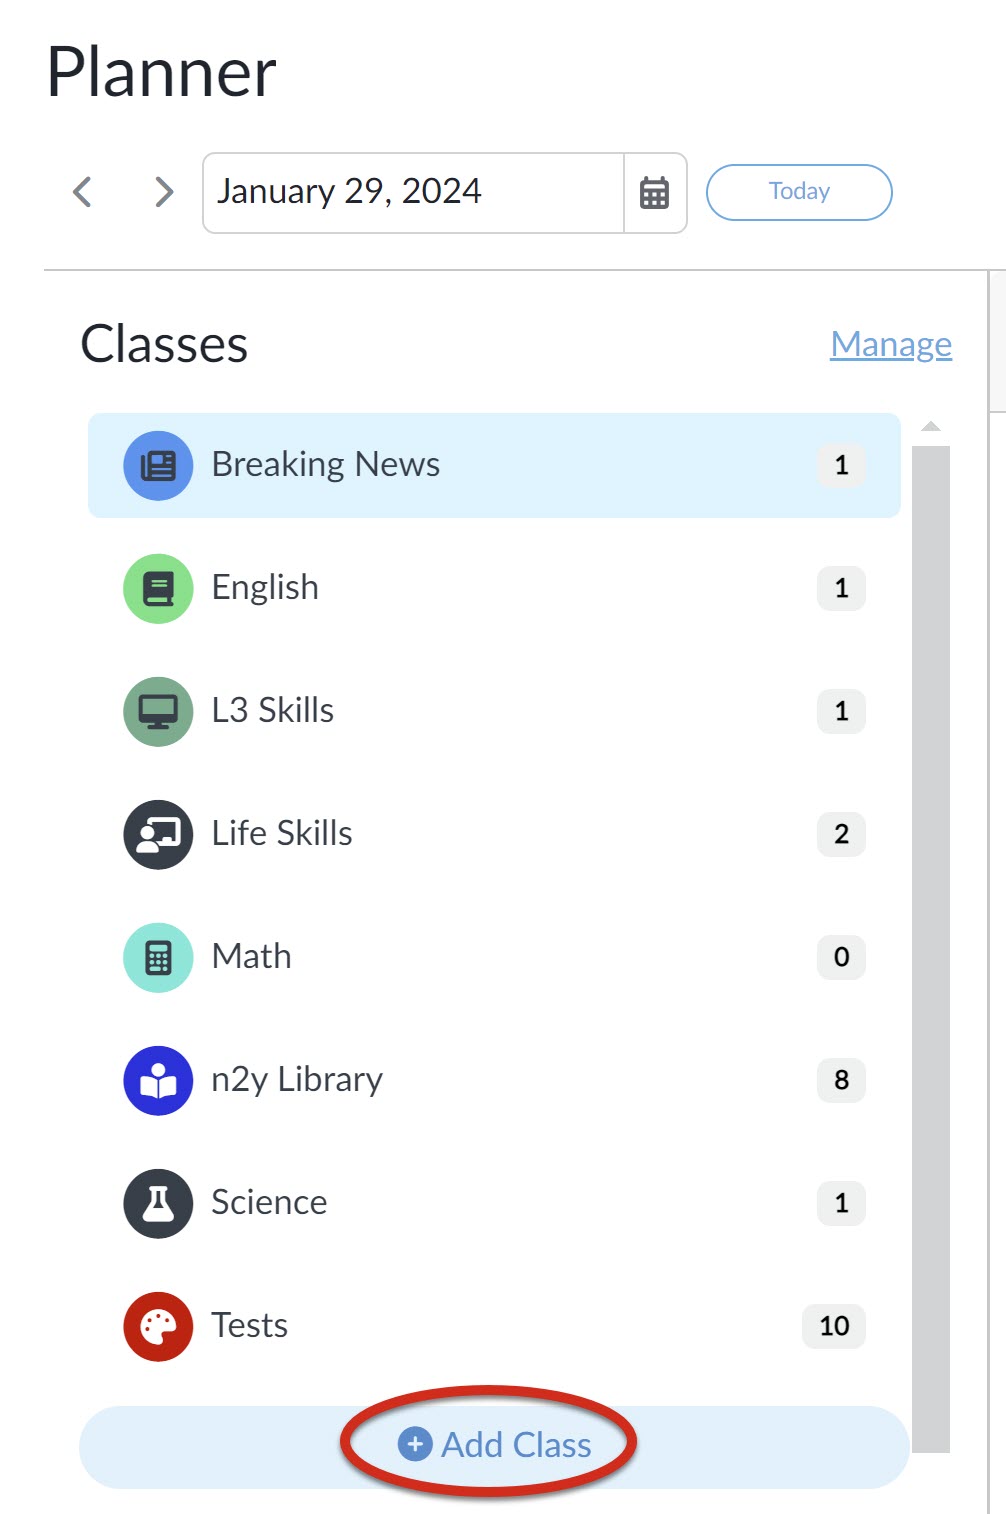Screen dimensions: 1006x1514
Task: Go to the previous date with left chevron
Action: [x=83, y=192]
